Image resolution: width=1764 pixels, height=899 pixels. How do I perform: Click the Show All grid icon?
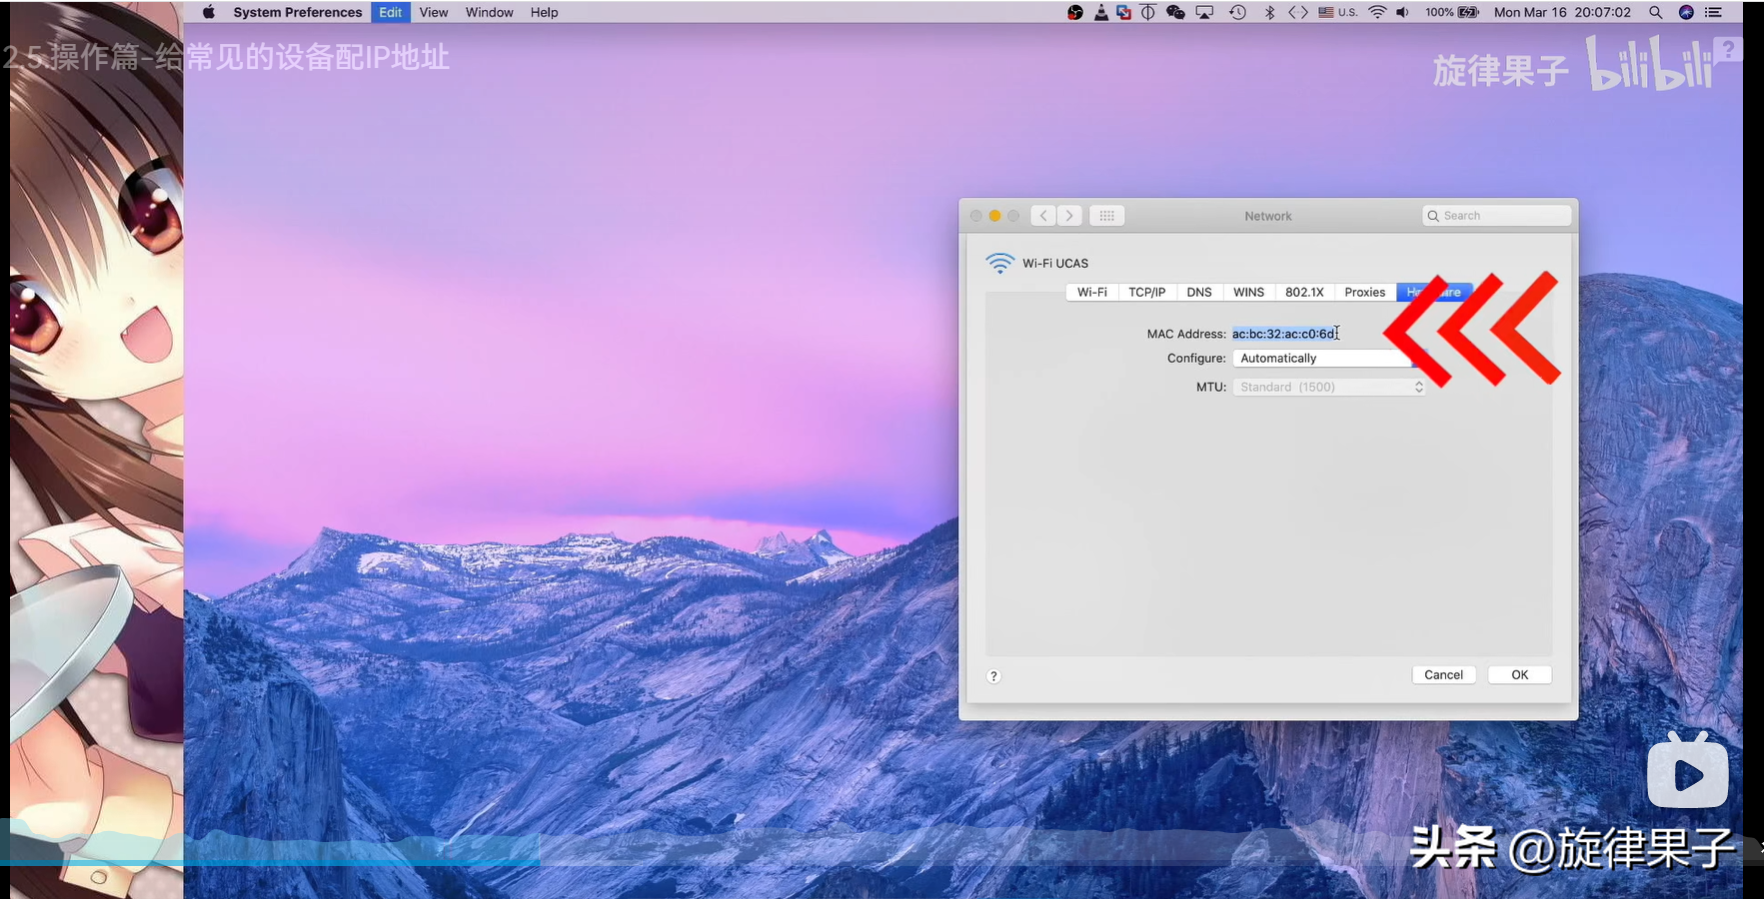click(x=1107, y=216)
